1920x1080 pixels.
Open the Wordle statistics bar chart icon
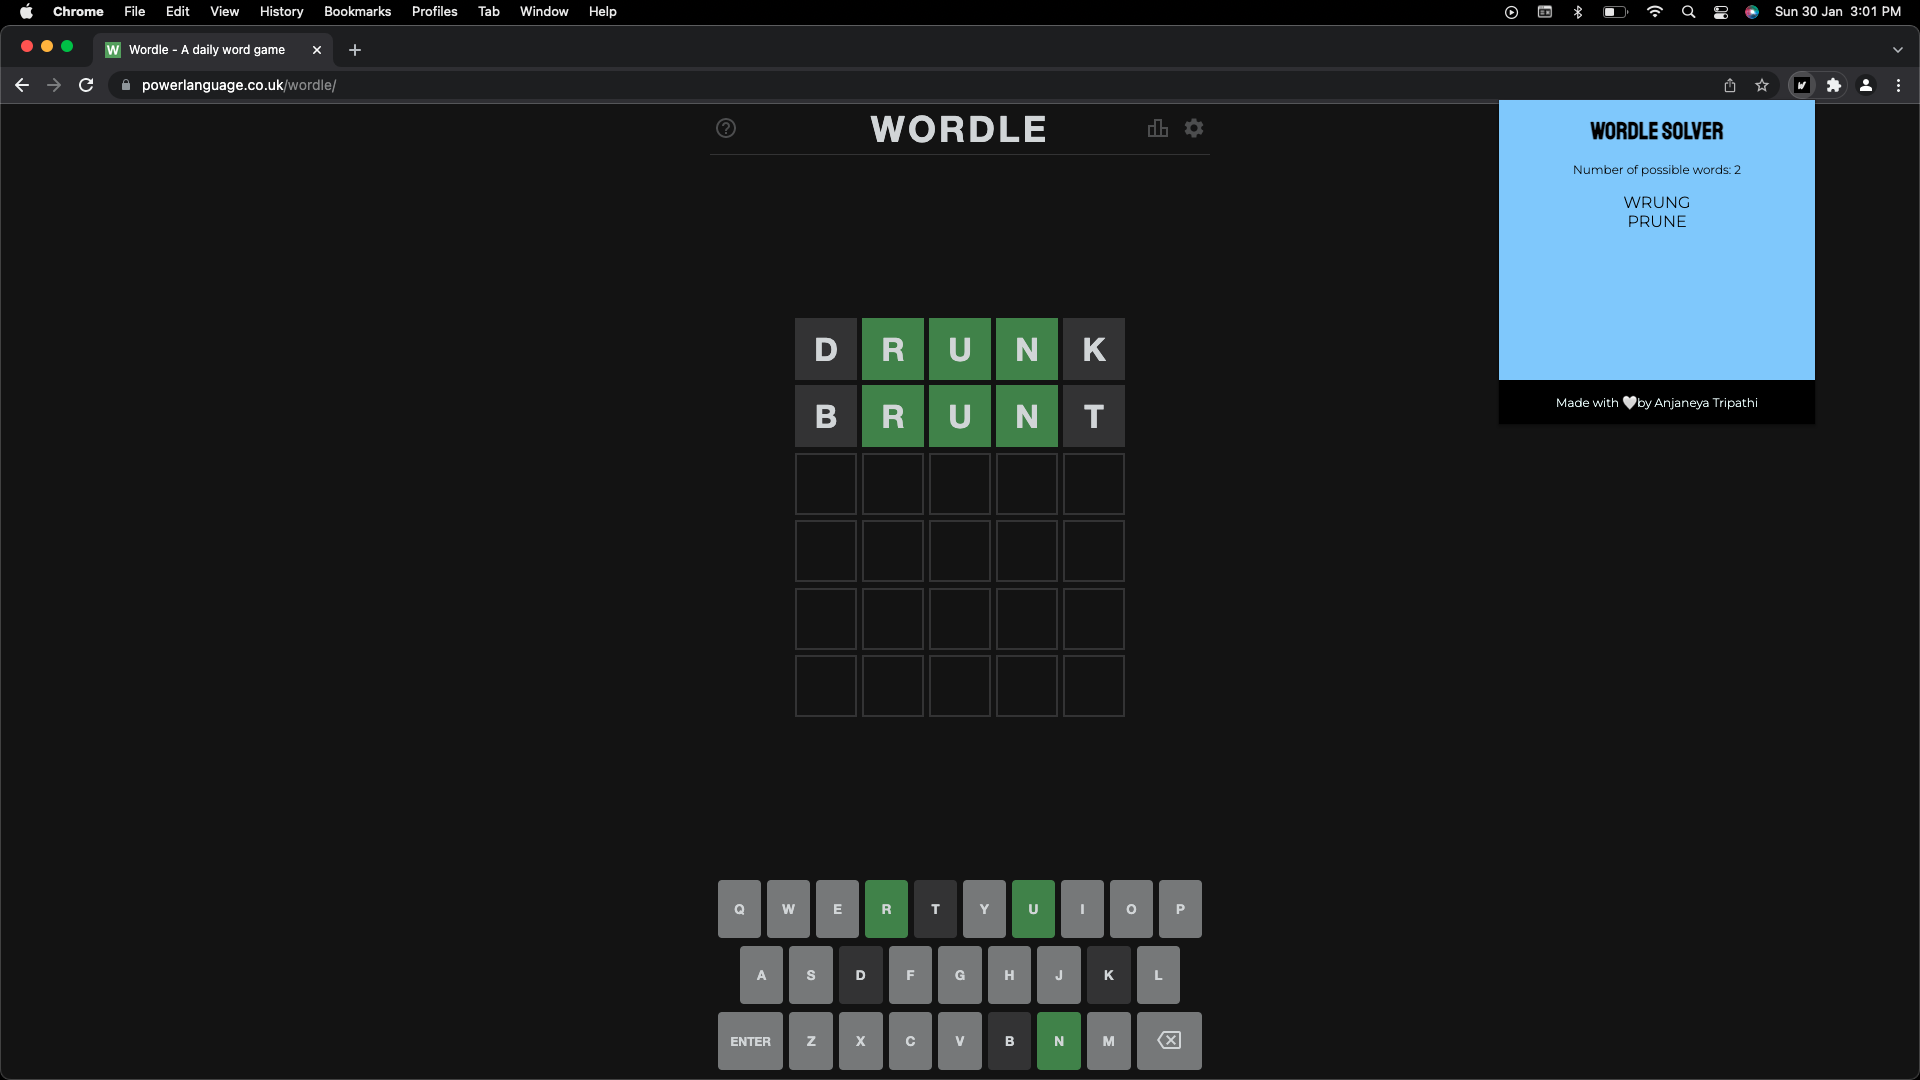click(1158, 128)
